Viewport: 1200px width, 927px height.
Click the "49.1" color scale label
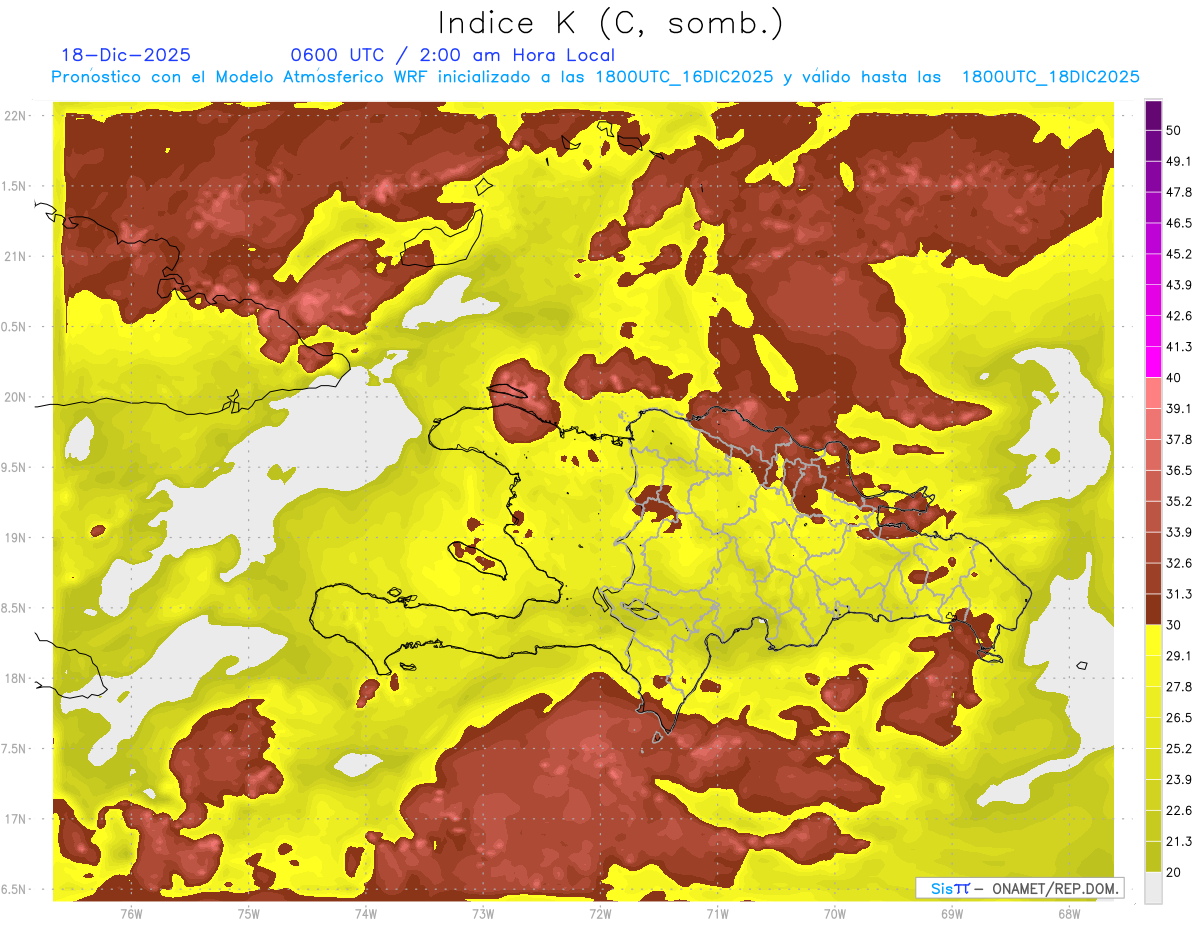(1178, 161)
